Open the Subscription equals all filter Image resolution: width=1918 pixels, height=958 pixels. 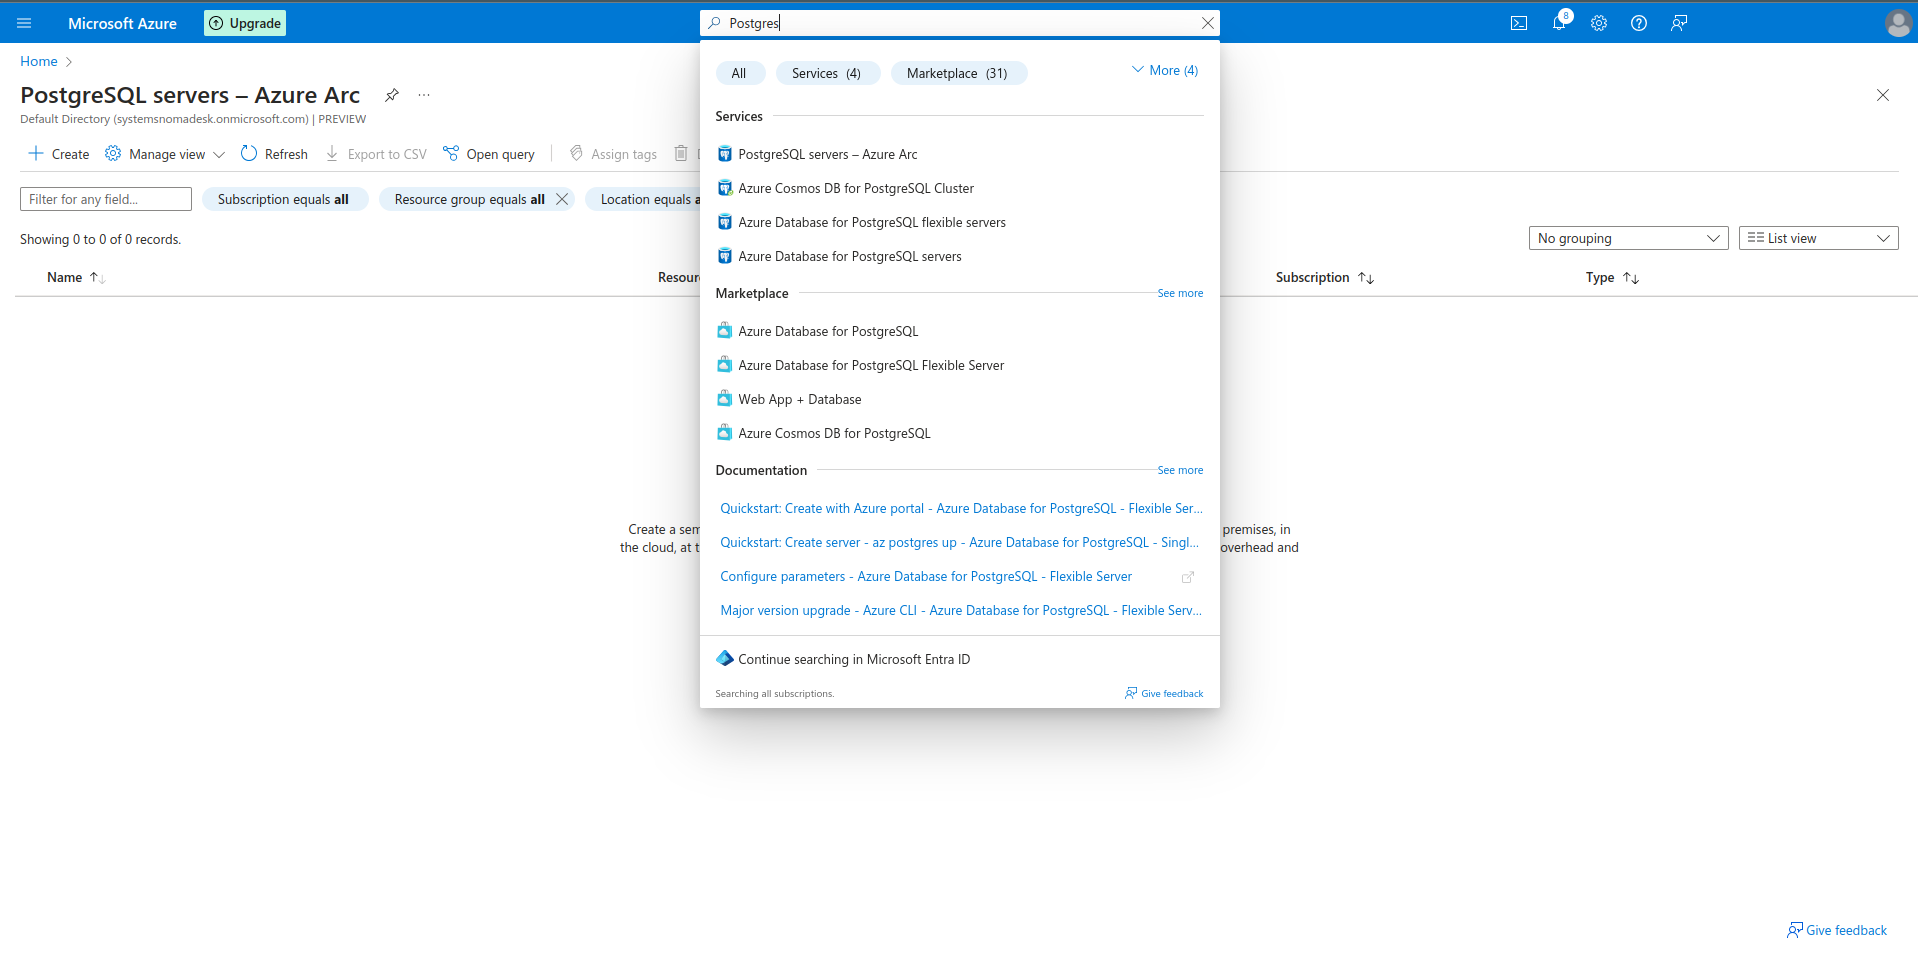[x=284, y=199]
